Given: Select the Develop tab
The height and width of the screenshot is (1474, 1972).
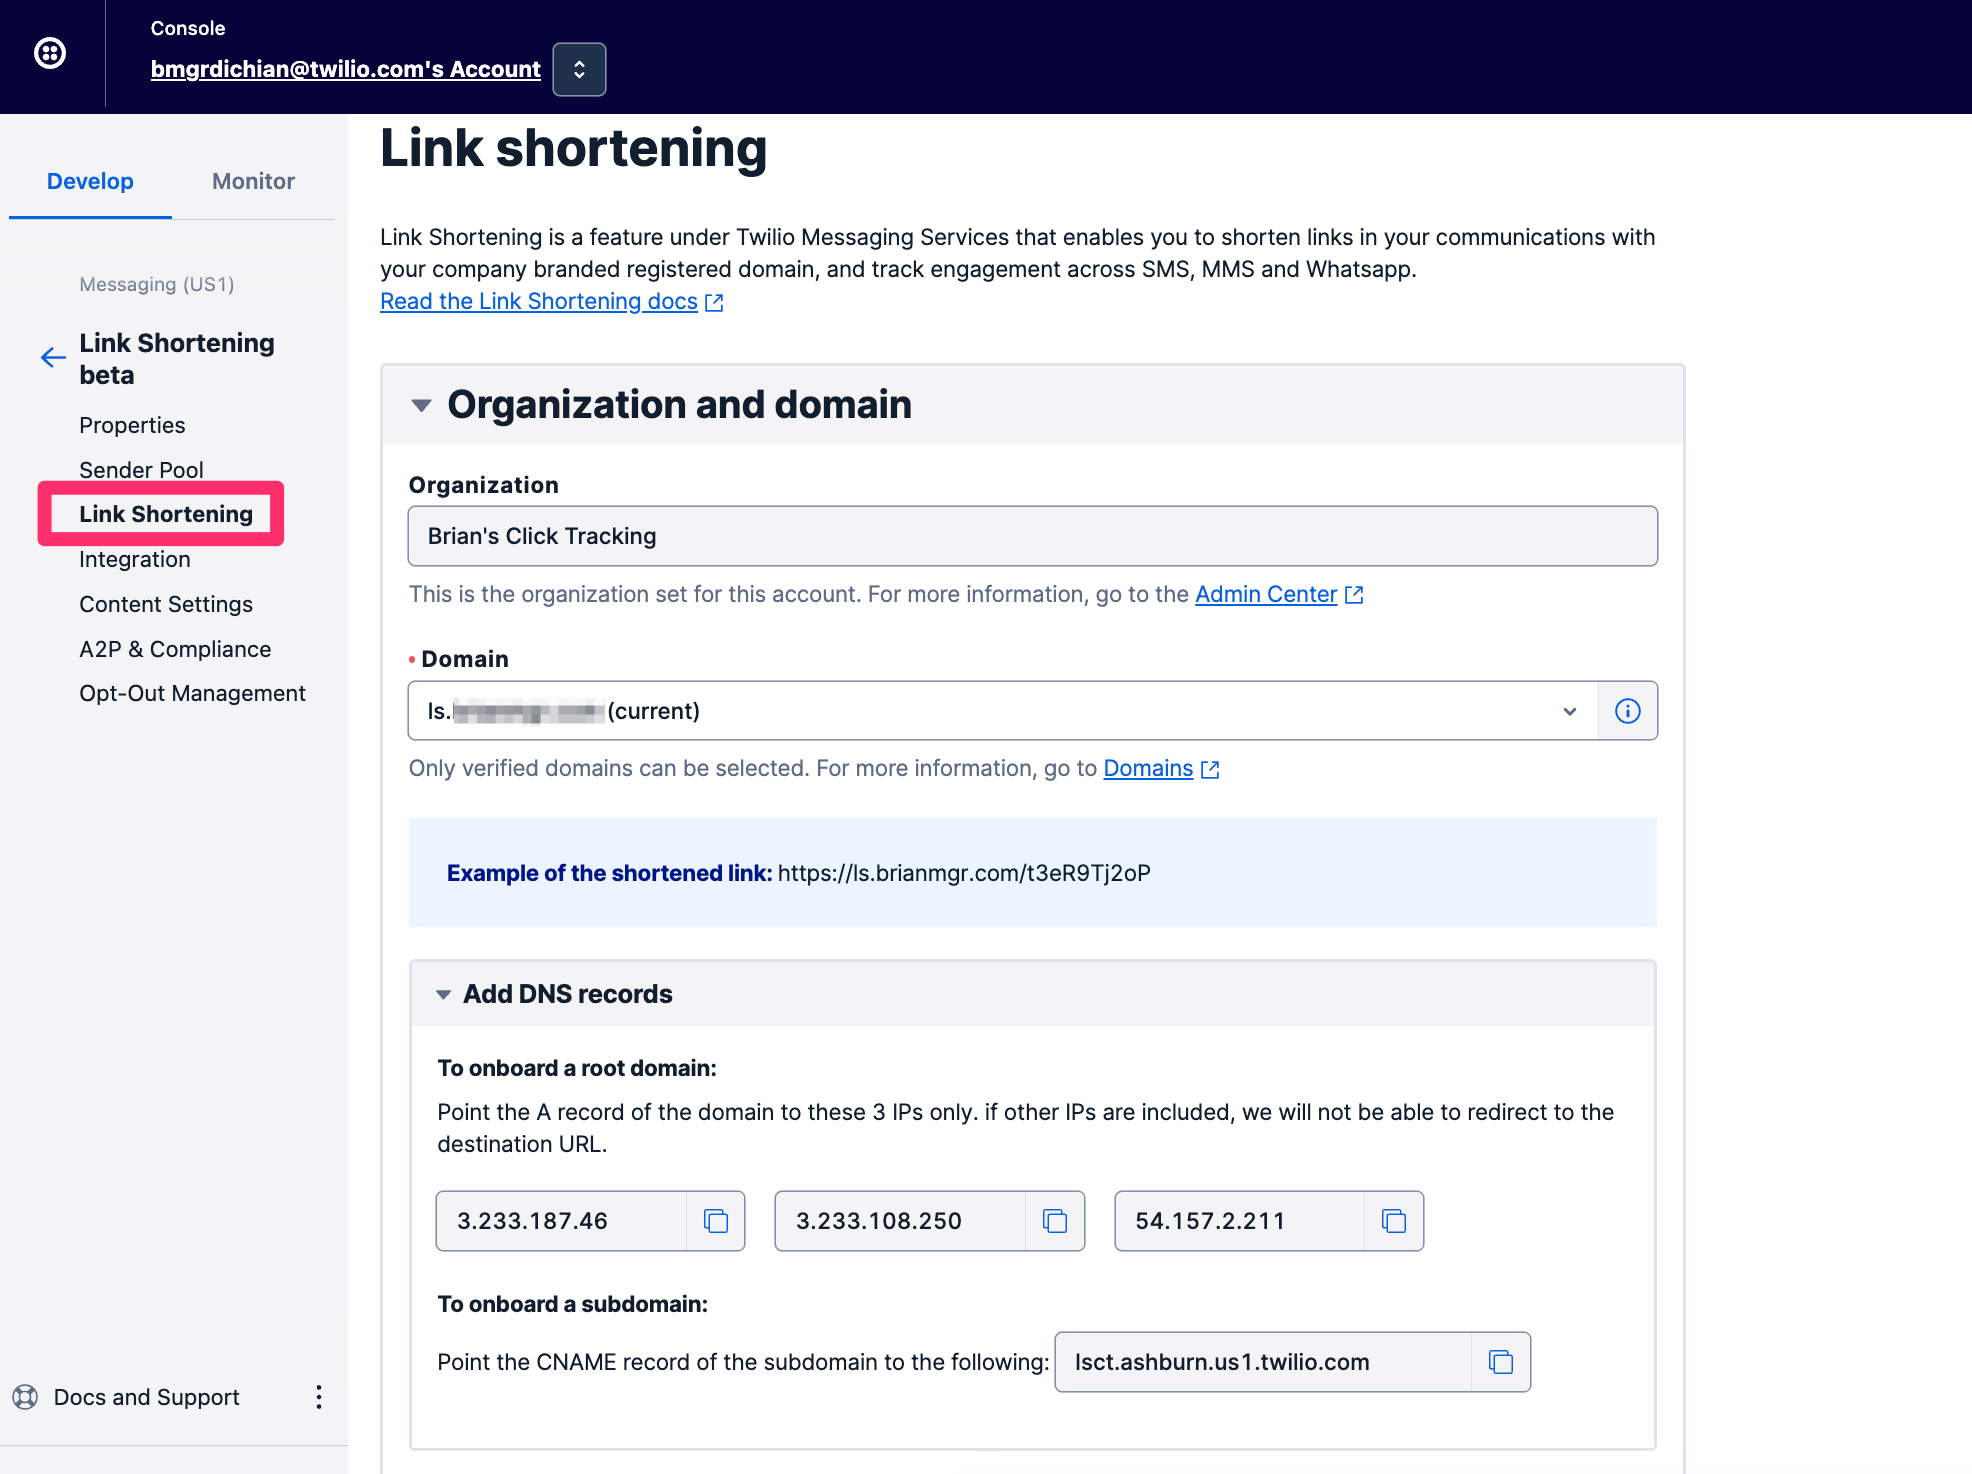Looking at the screenshot, I should tap(90, 181).
